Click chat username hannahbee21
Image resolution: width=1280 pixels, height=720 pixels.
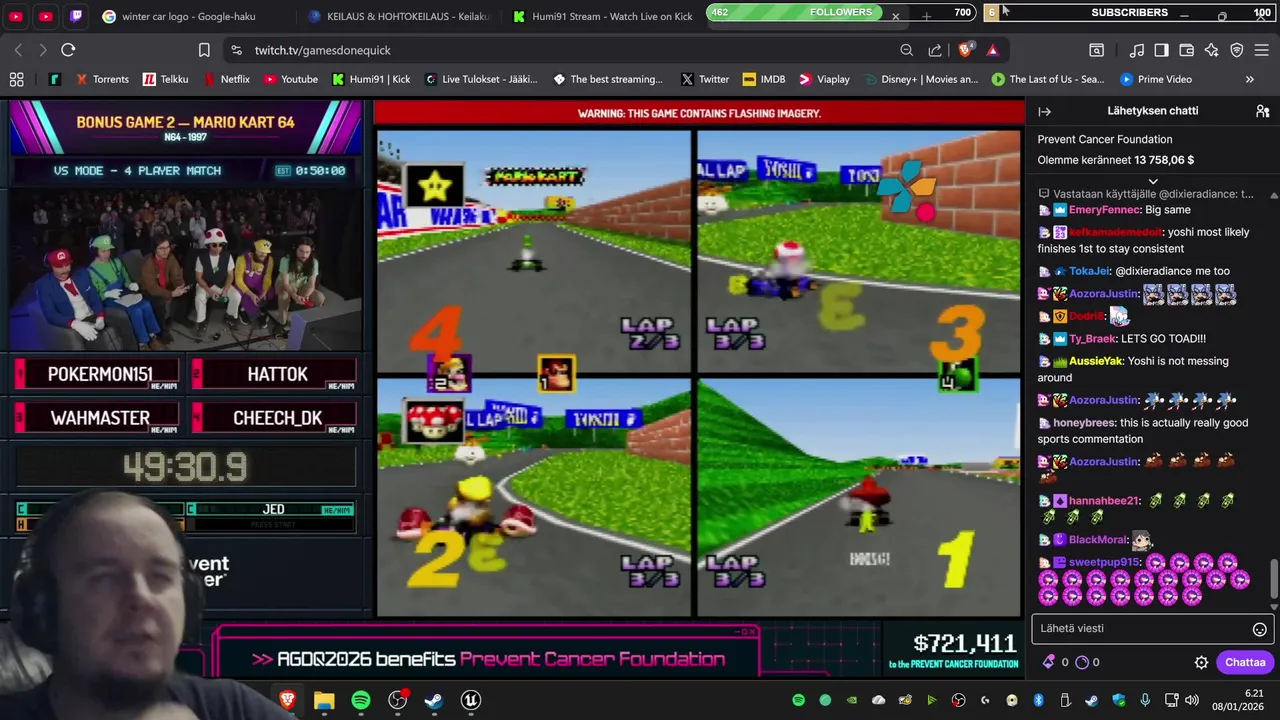click(x=1104, y=500)
